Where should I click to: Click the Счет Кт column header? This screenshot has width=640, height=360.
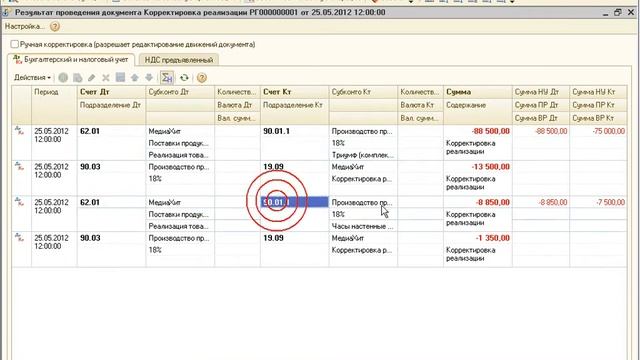coord(294,92)
